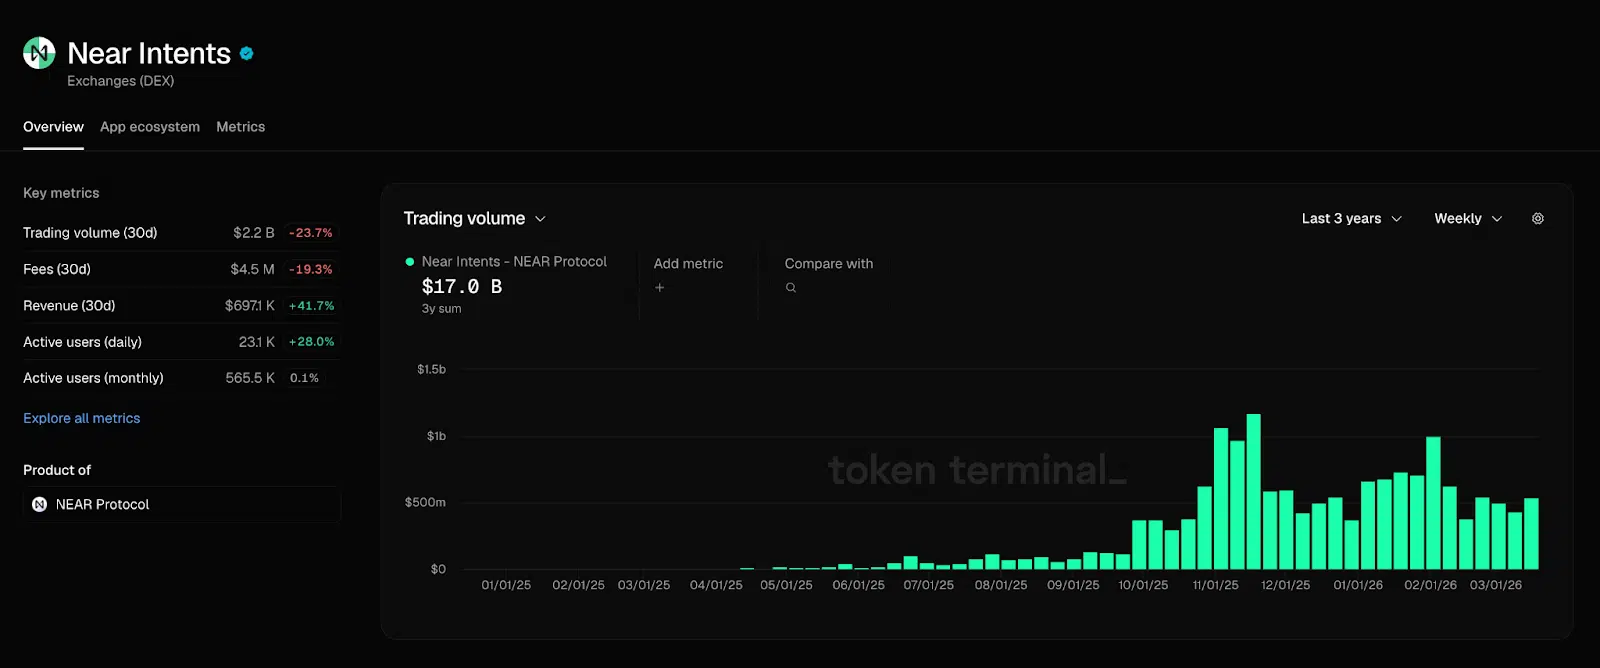Open the Last 3 years range dropdown
This screenshot has width=1600, height=668.
pos(1351,219)
